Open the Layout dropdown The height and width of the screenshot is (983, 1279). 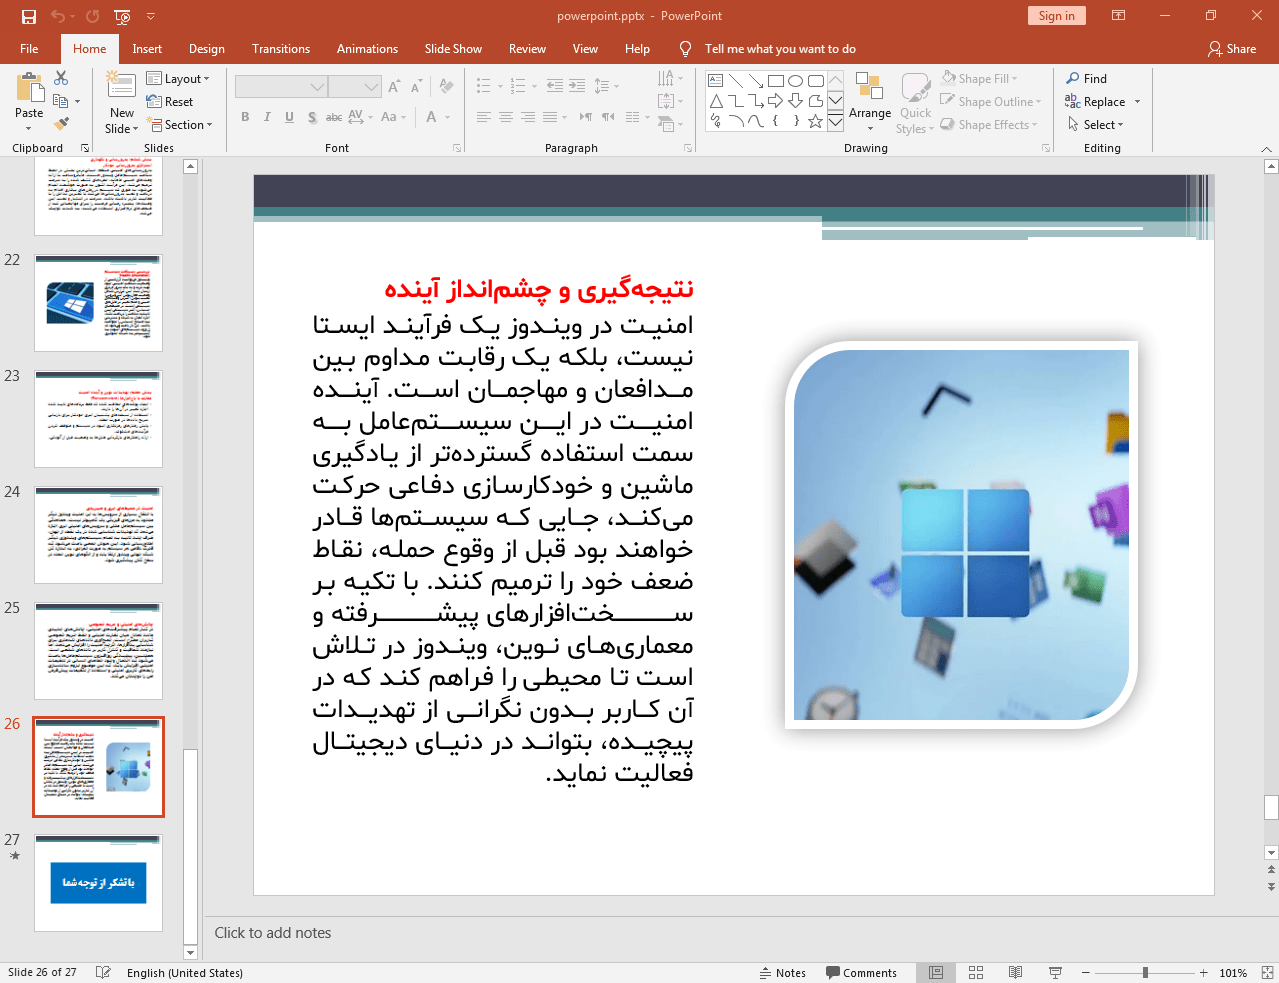click(179, 79)
